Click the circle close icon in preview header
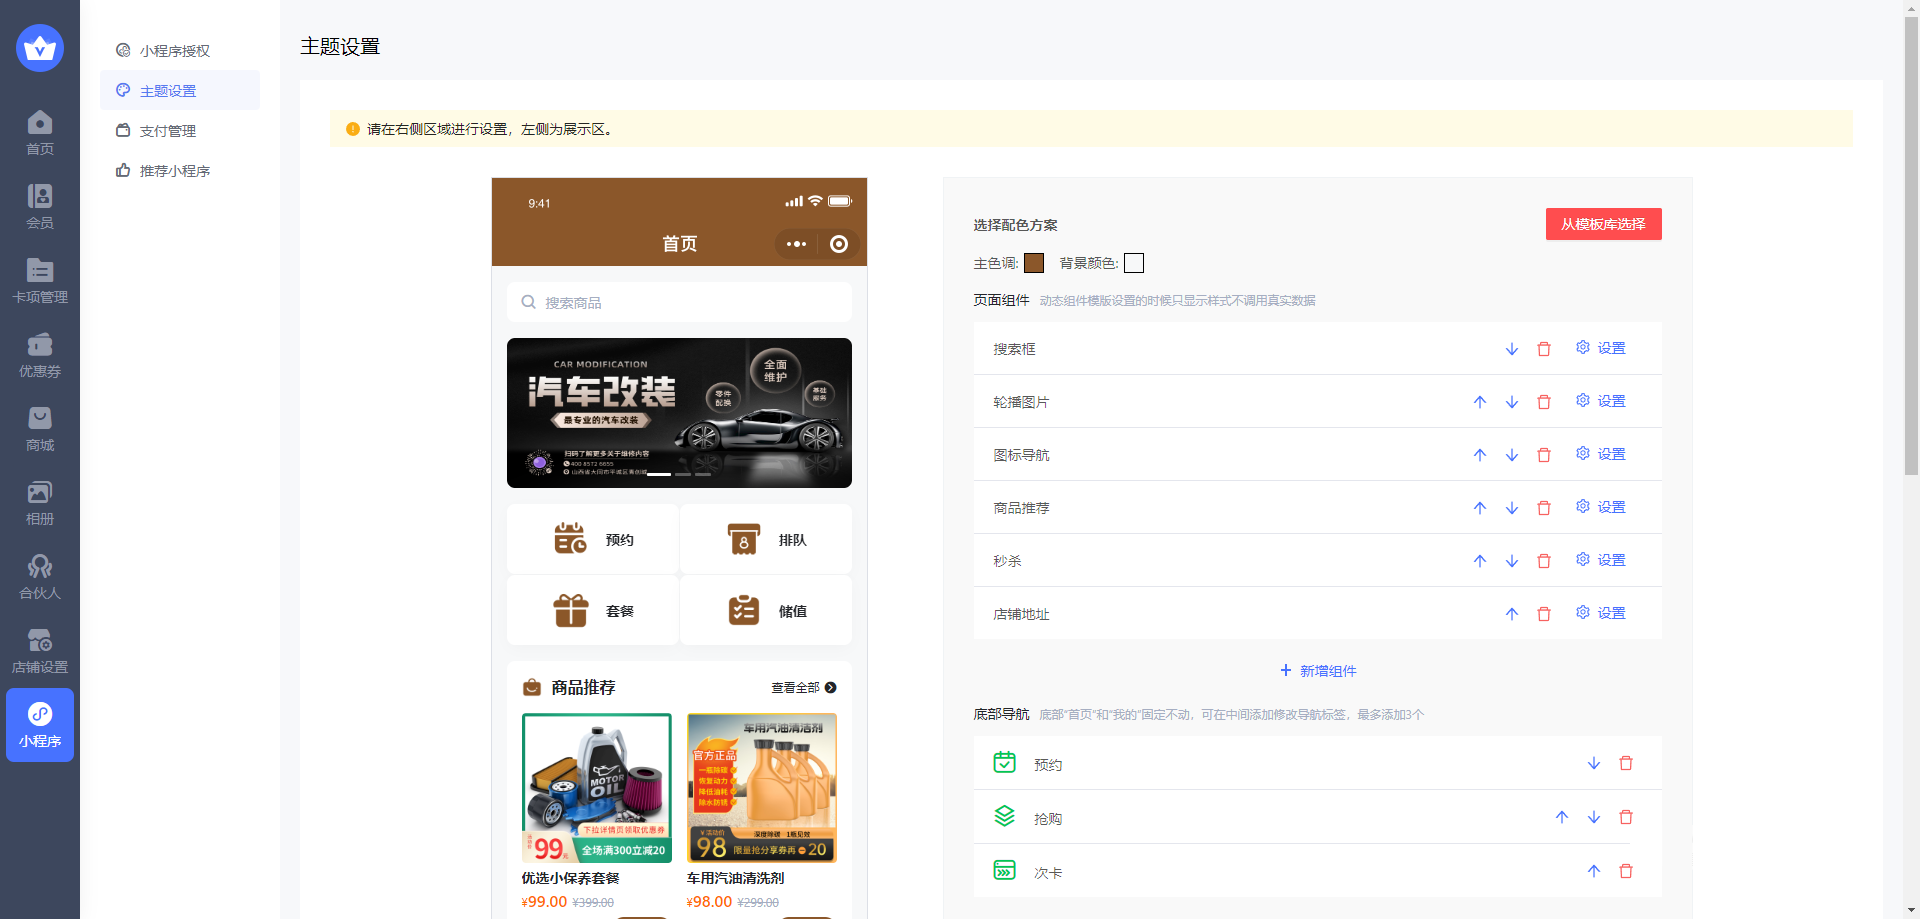 839,244
